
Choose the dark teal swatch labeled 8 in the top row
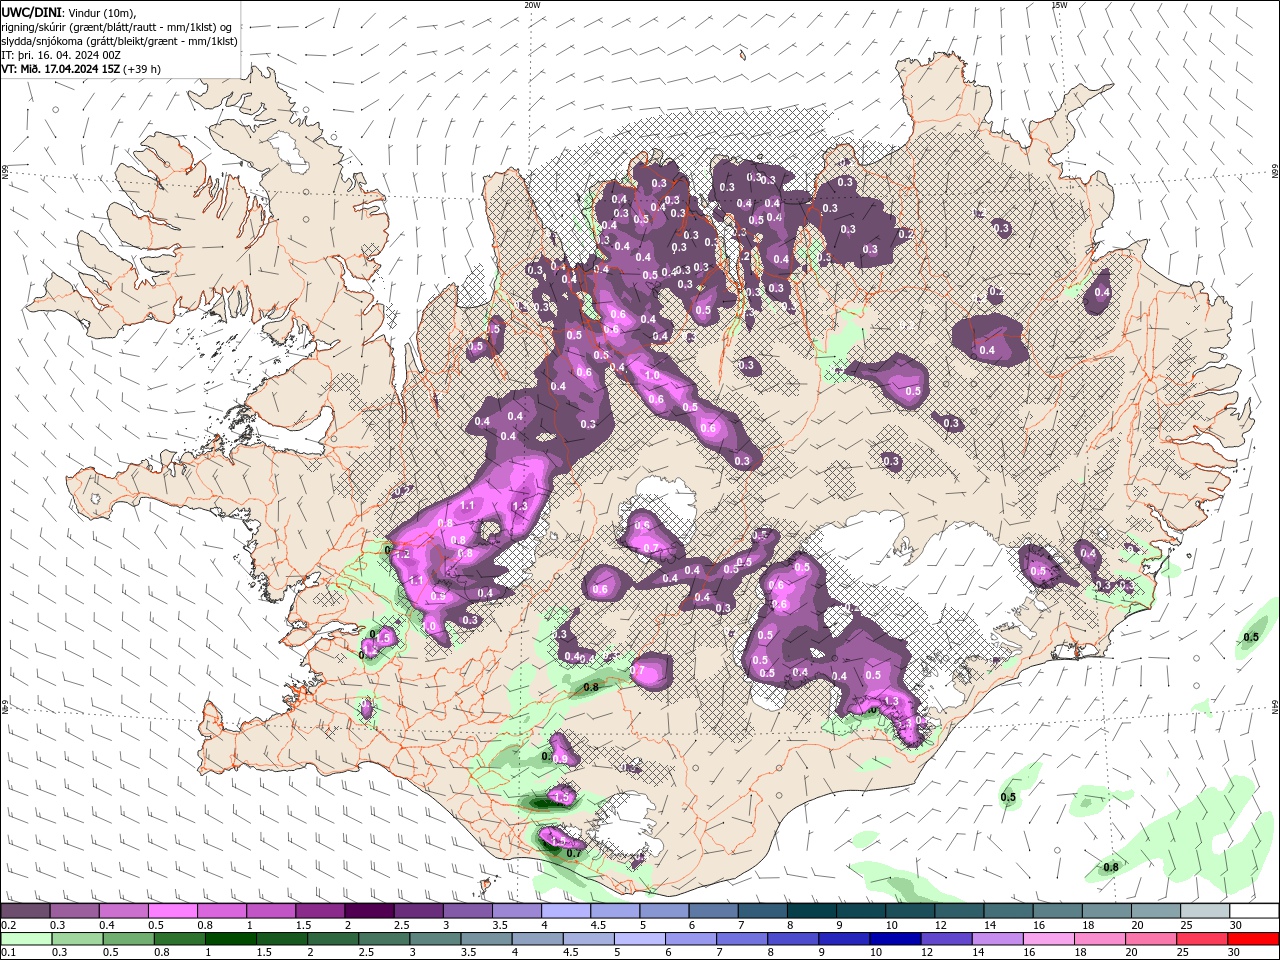coord(810,911)
